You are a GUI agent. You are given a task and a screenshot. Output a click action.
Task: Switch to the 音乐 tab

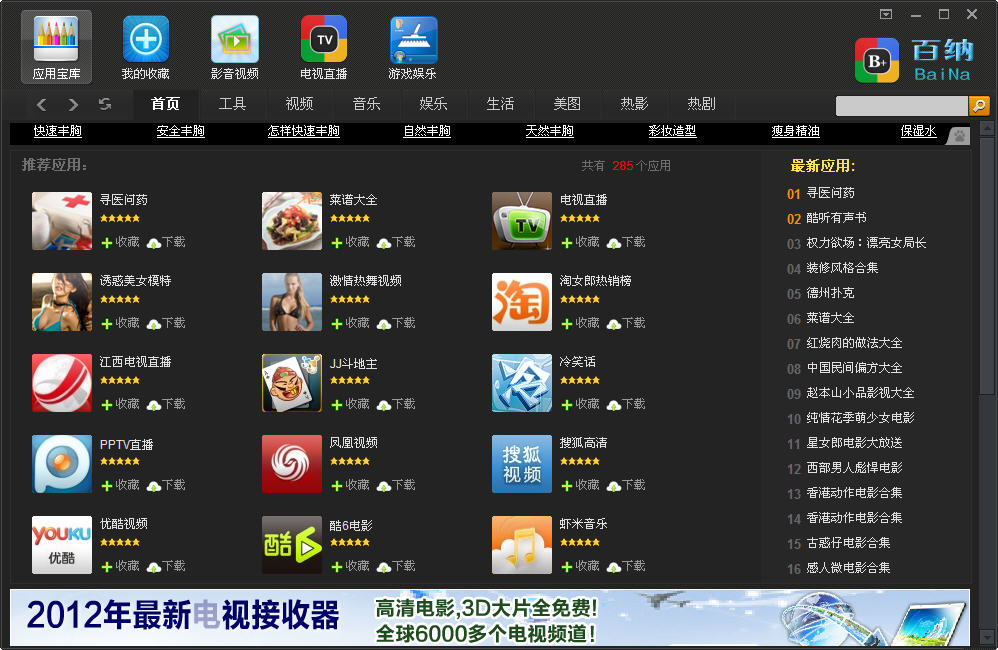click(x=367, y=104)
